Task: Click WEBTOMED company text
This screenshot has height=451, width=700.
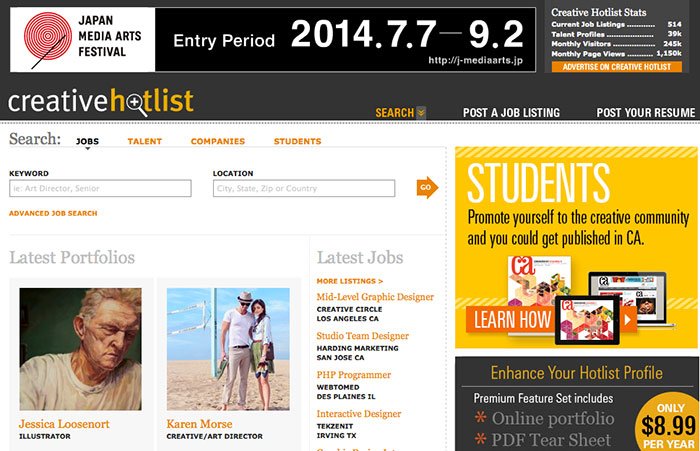Action: coord(338,387)
